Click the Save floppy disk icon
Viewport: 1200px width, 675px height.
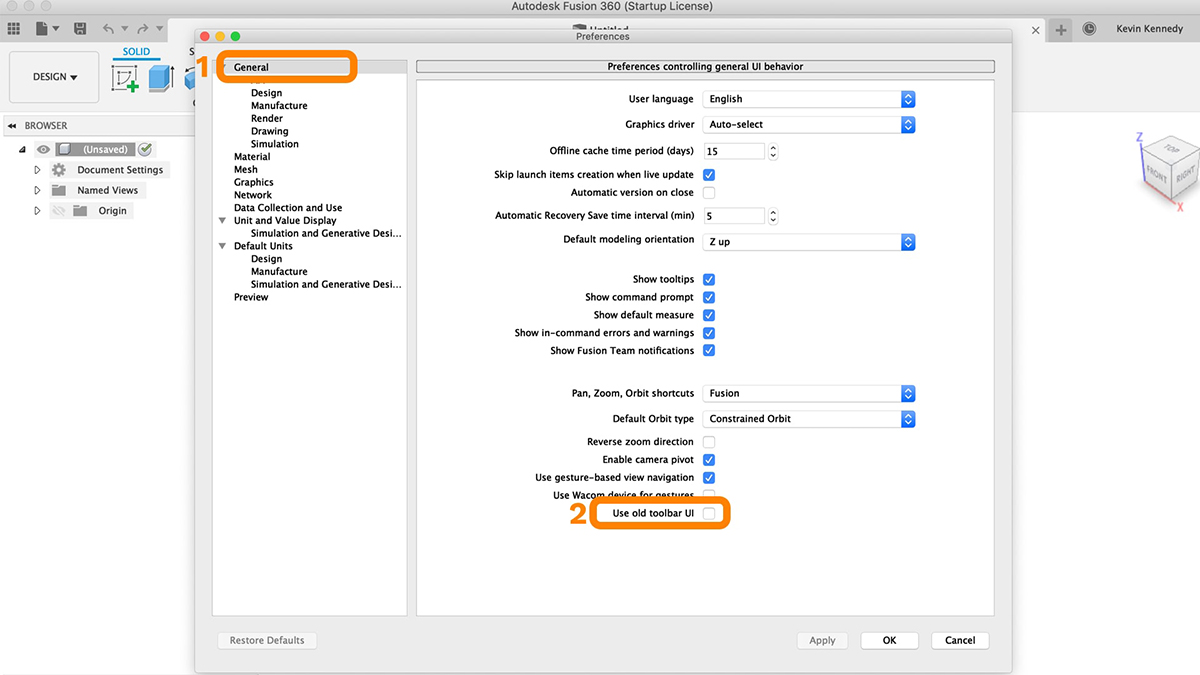tap(78, 30)
